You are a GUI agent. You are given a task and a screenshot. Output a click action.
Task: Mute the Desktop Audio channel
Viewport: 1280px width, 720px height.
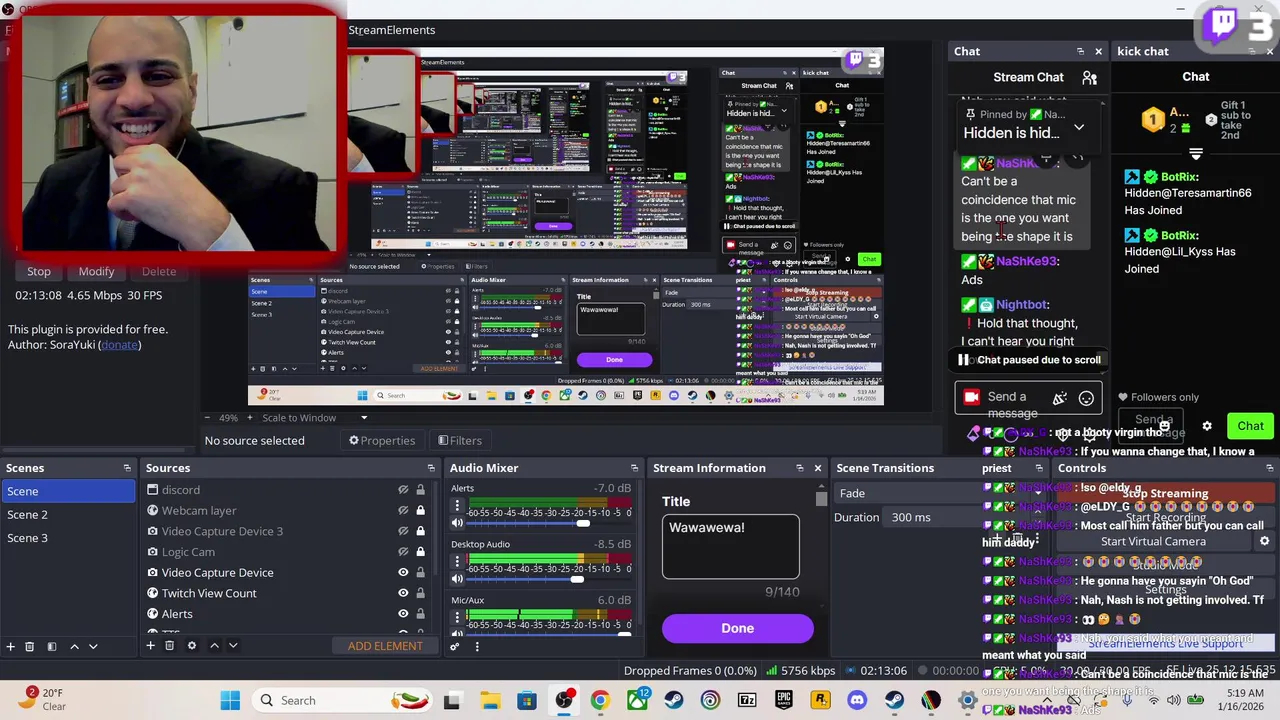pos(457,579)
